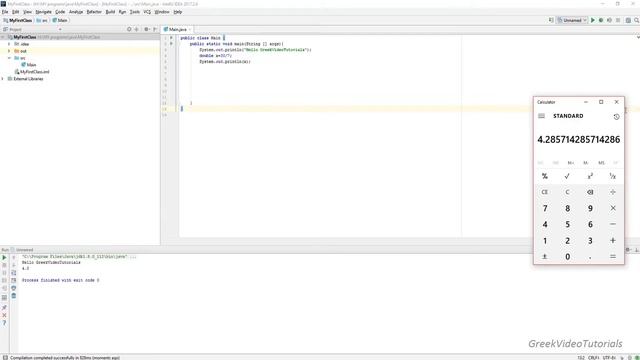Collapse MyFirstClass project root node
This screenshot has width=640, height=360.
3,37
